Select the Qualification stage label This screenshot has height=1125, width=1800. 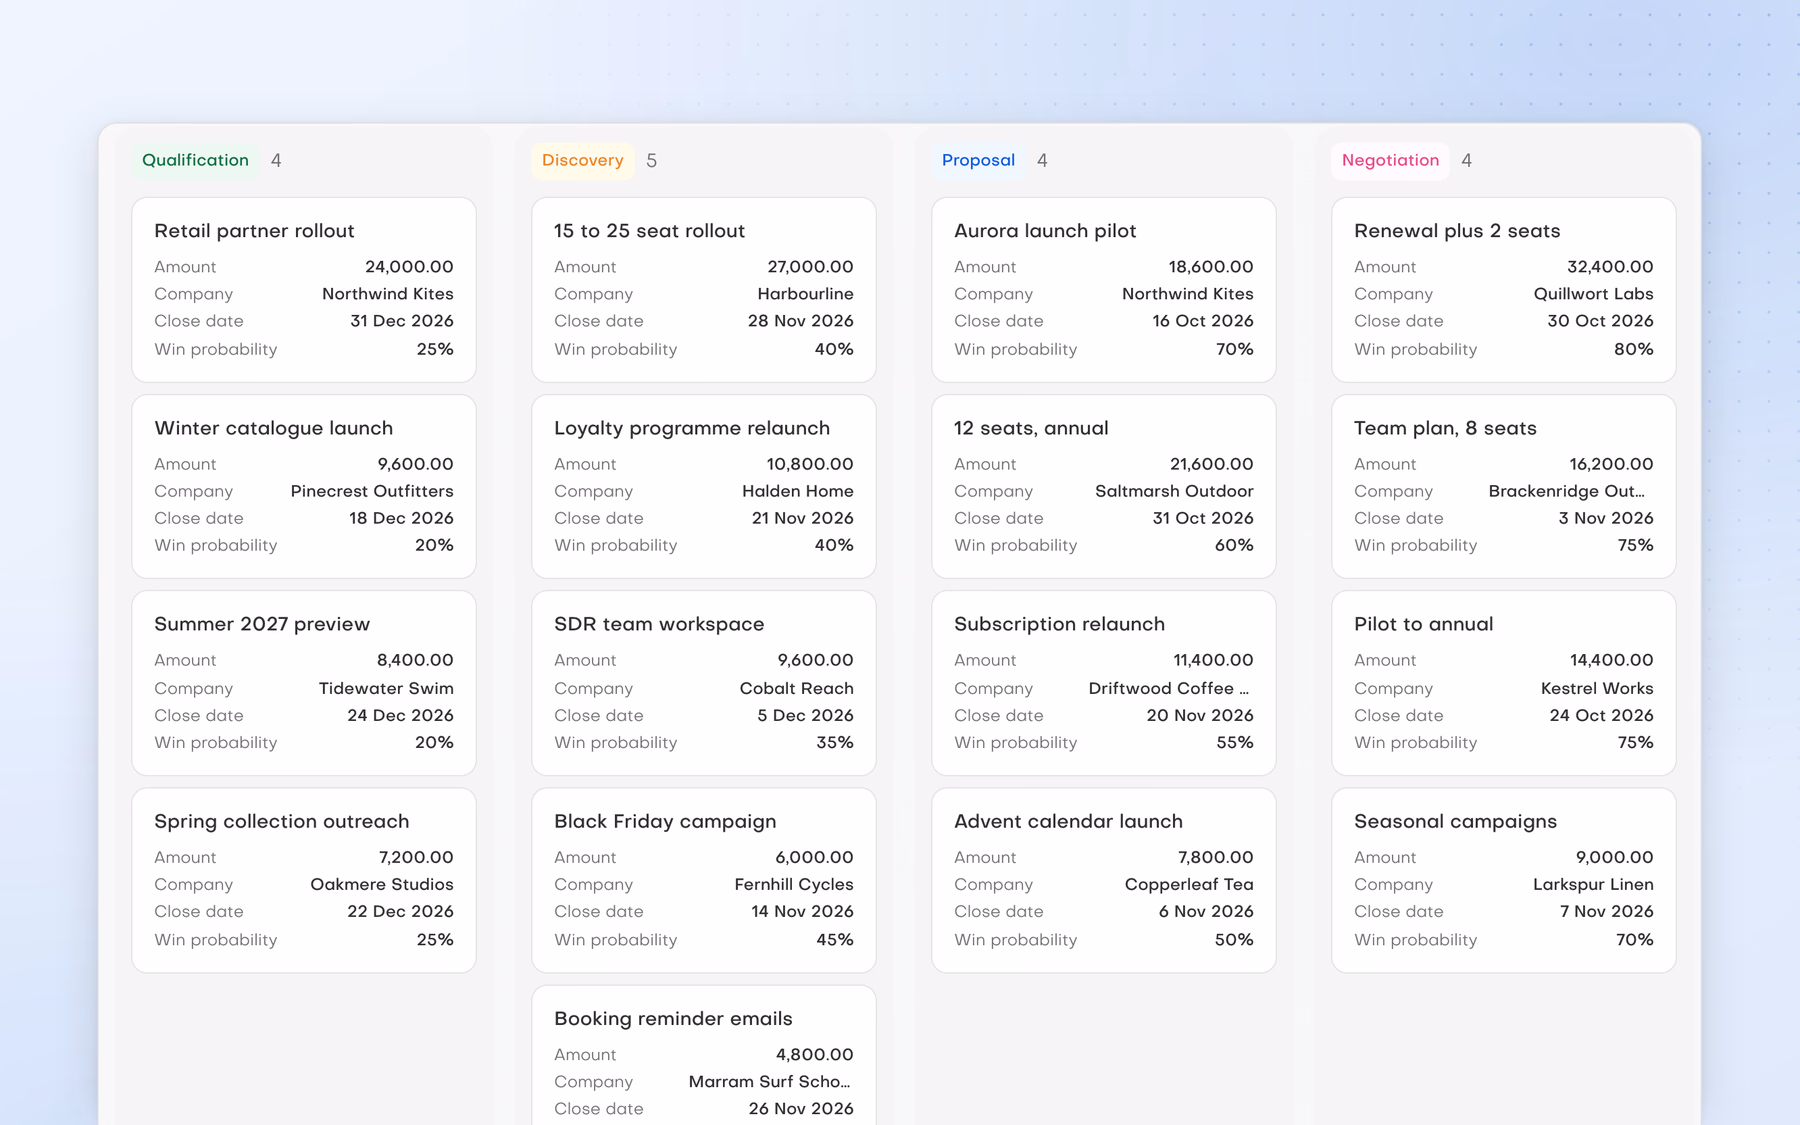pyautogui.click(x=195, y=160)
